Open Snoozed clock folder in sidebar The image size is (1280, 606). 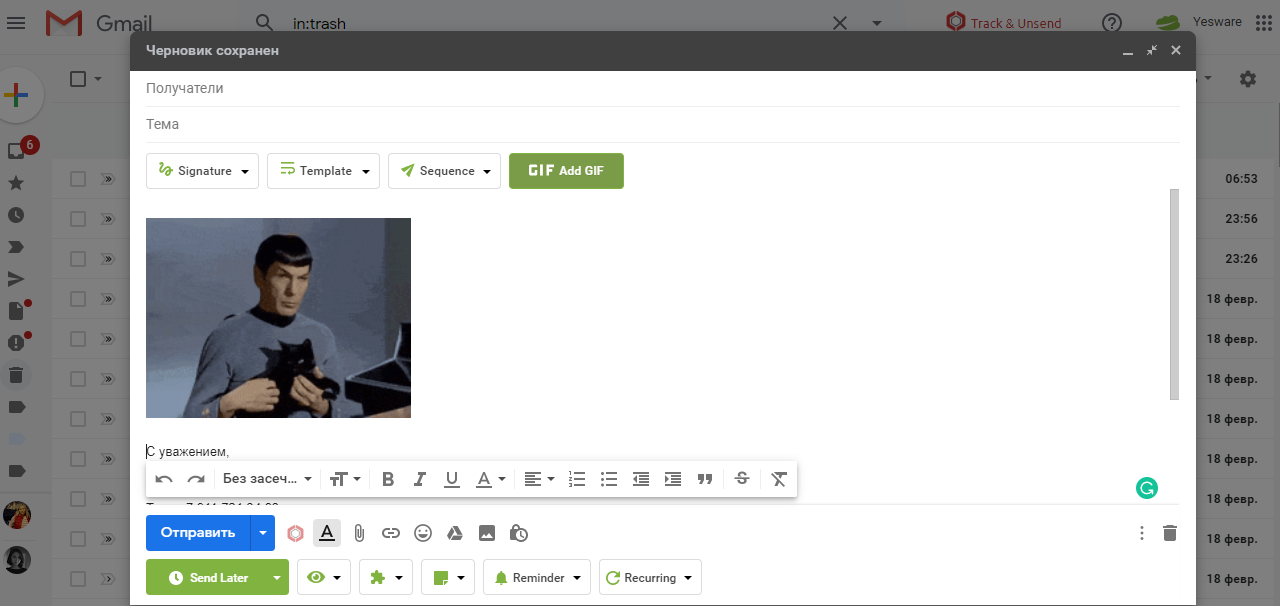click(16, 215)
